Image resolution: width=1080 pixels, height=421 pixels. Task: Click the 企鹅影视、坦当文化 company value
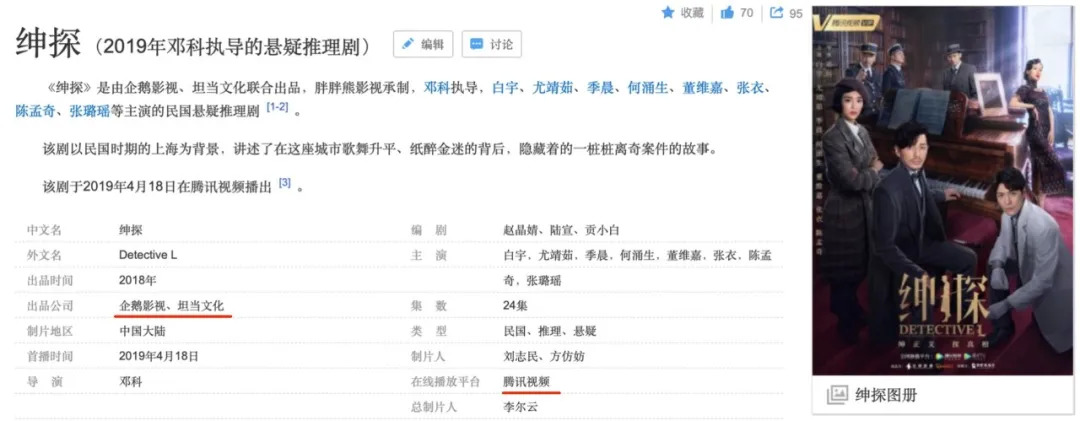click(x=172, y=305)
